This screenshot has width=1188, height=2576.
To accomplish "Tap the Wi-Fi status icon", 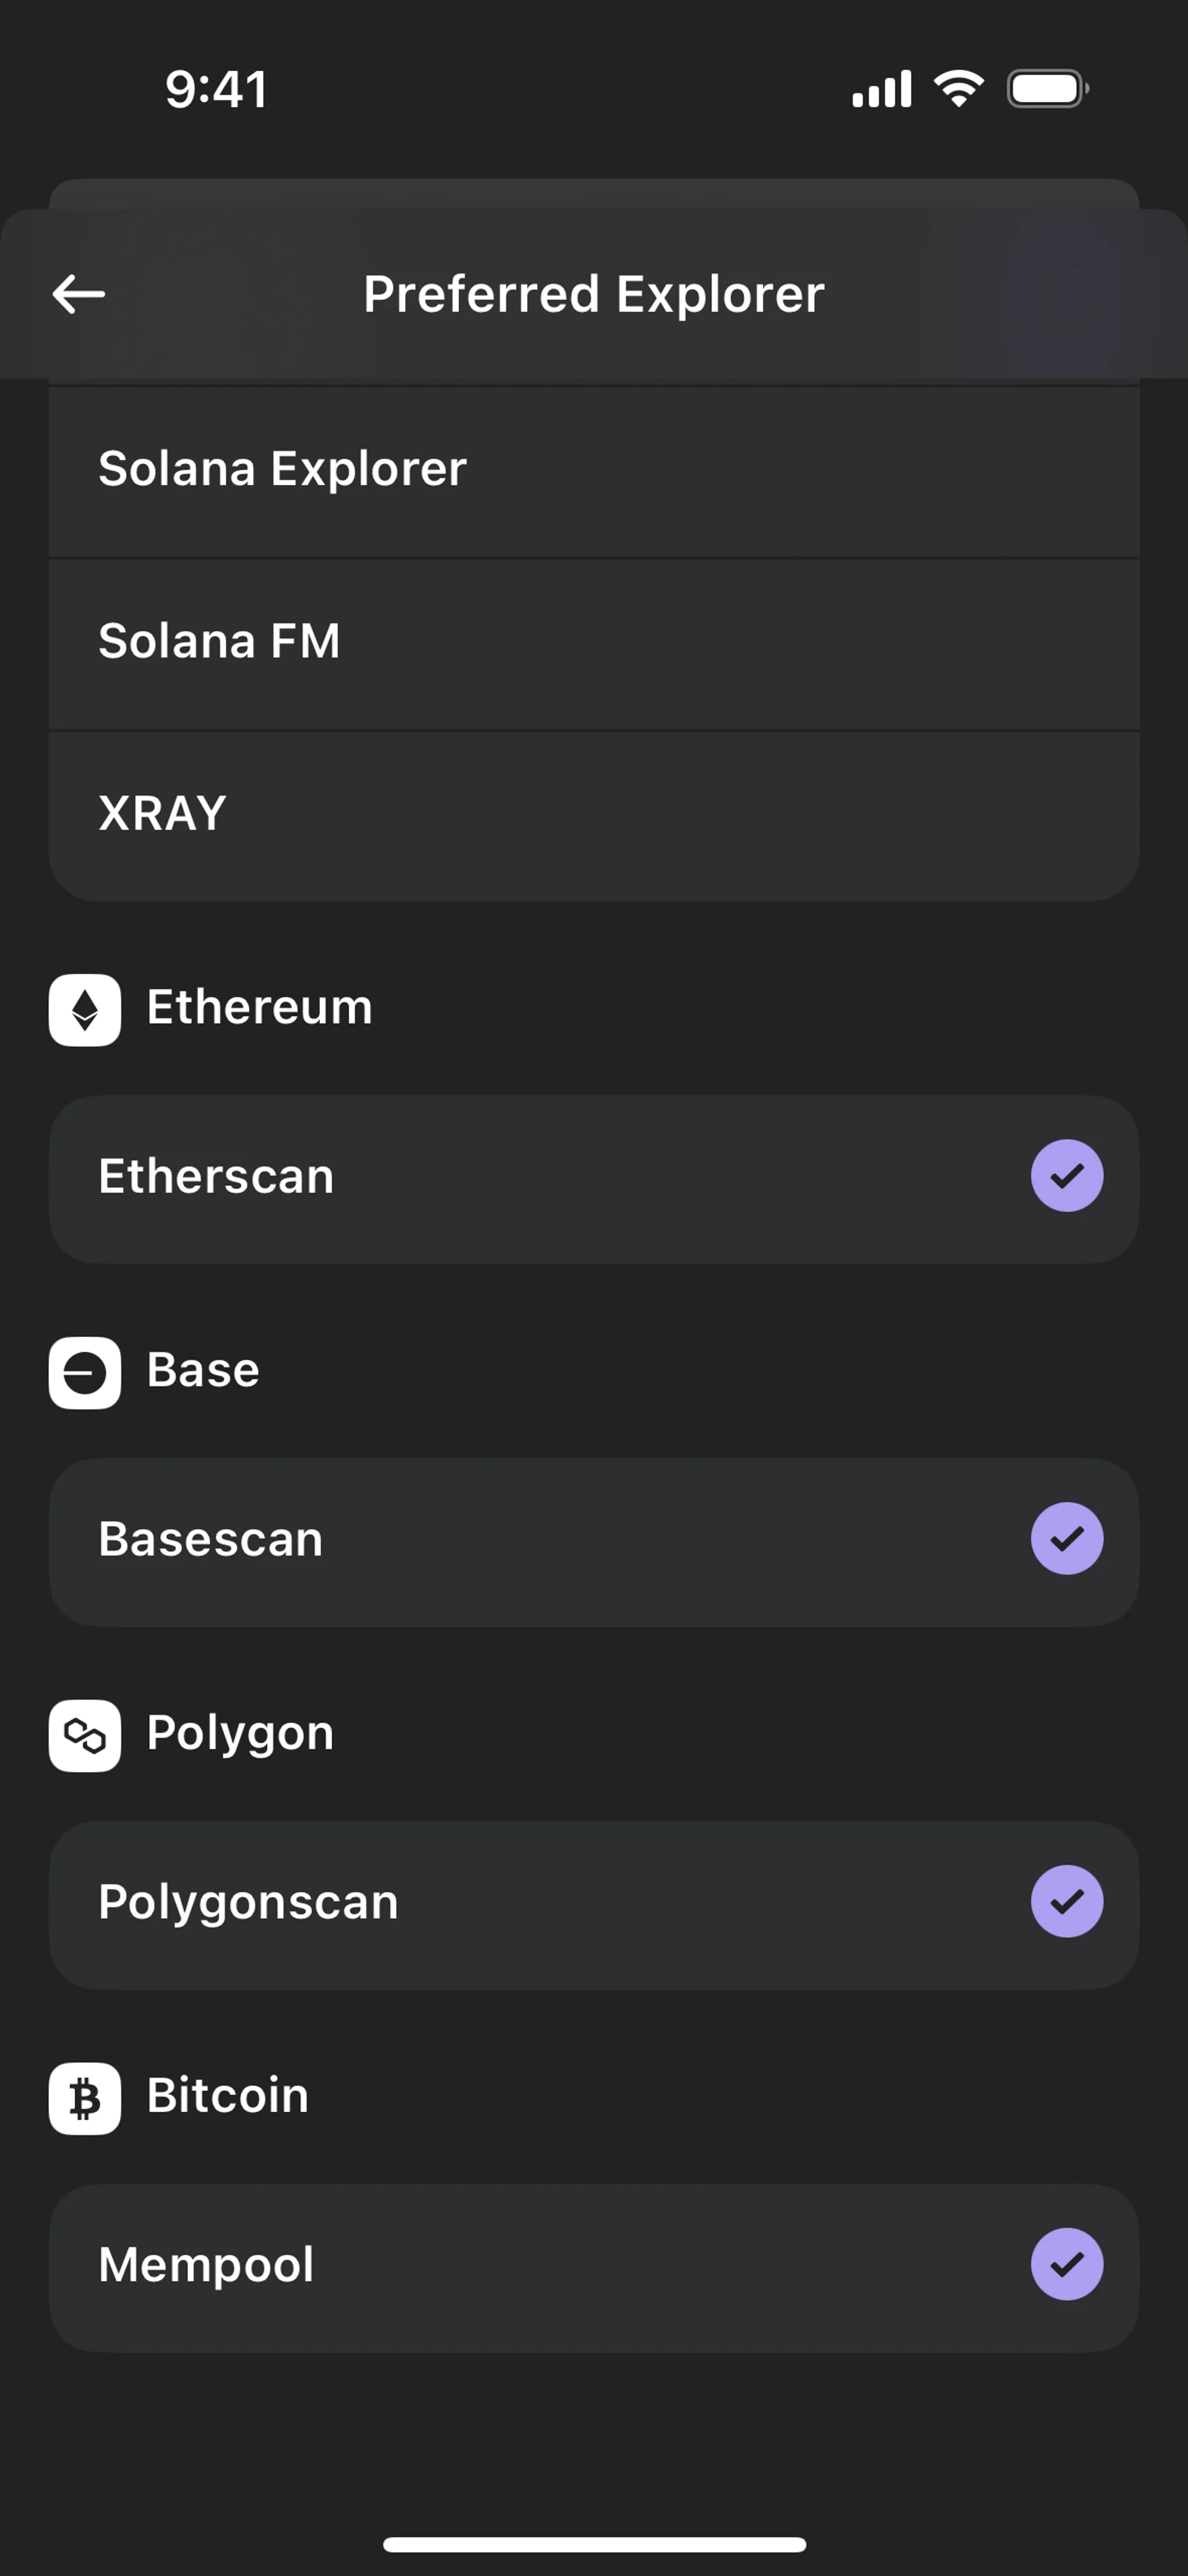I will pyautogui.click(x=959, y=89).
